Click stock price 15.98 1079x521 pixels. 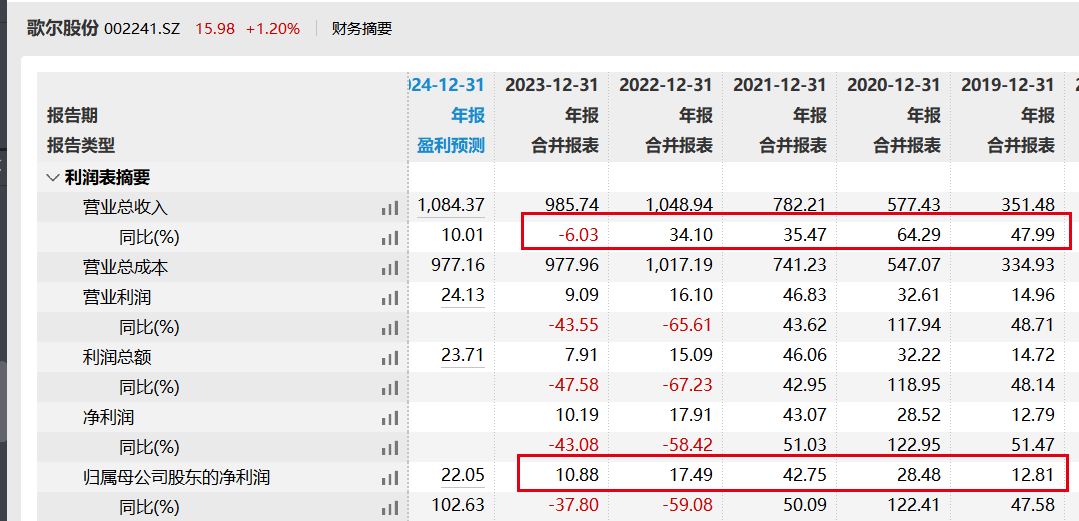tap(215, 29)
